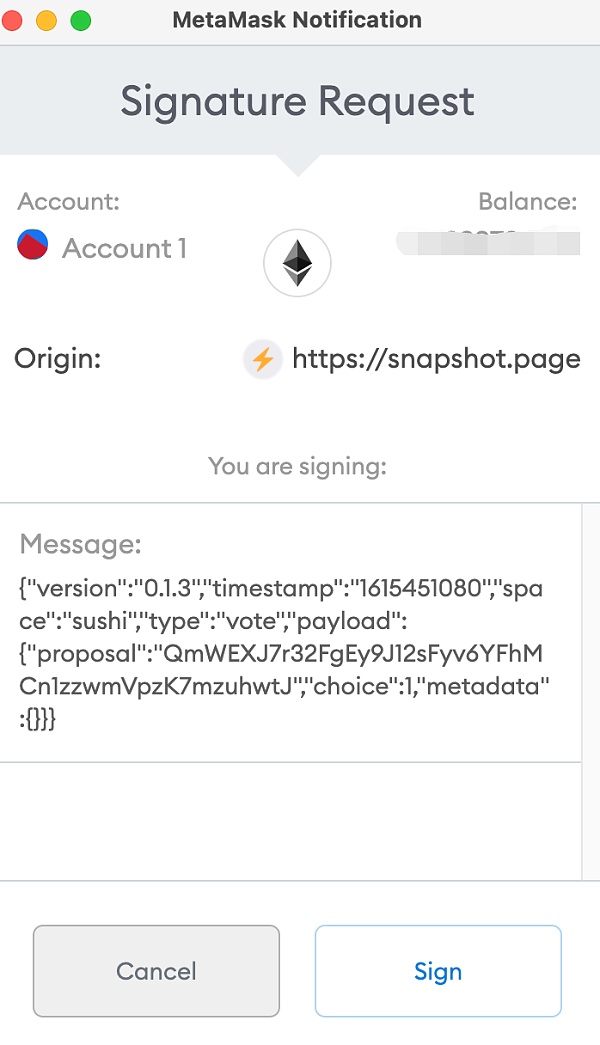
Task: Click the "Balance:" label
Action: [x=527, y=202]
